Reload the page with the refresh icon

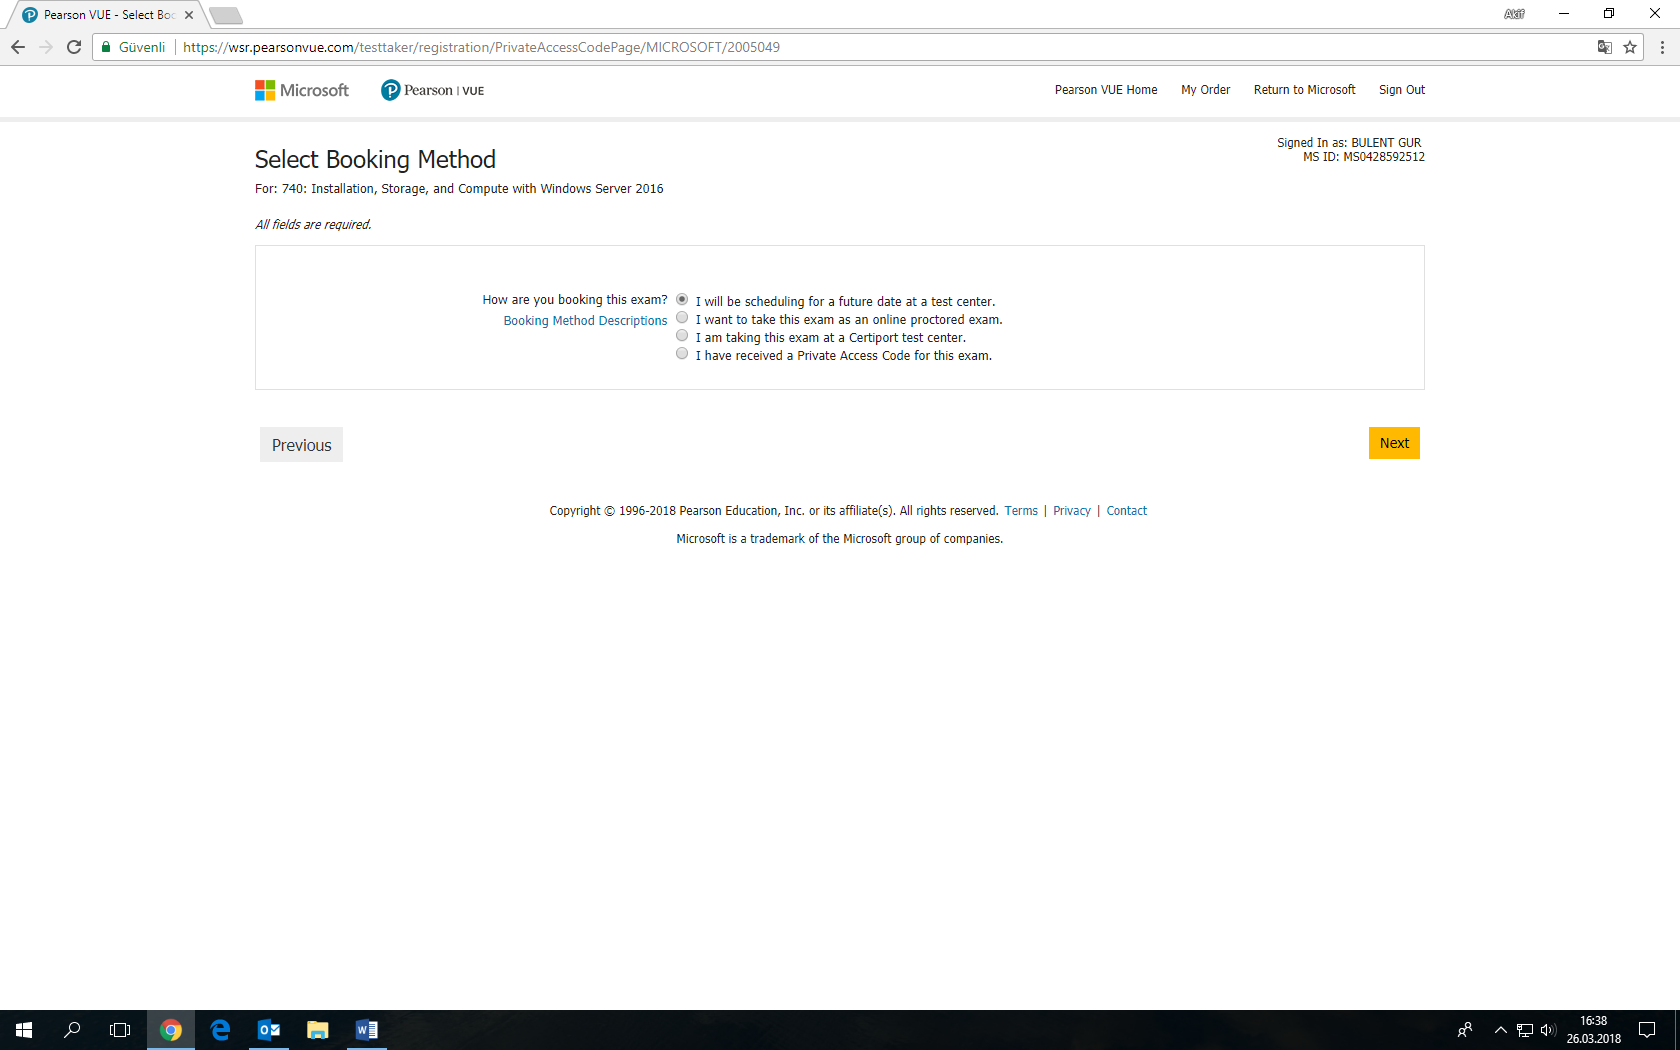pos(74,47)
